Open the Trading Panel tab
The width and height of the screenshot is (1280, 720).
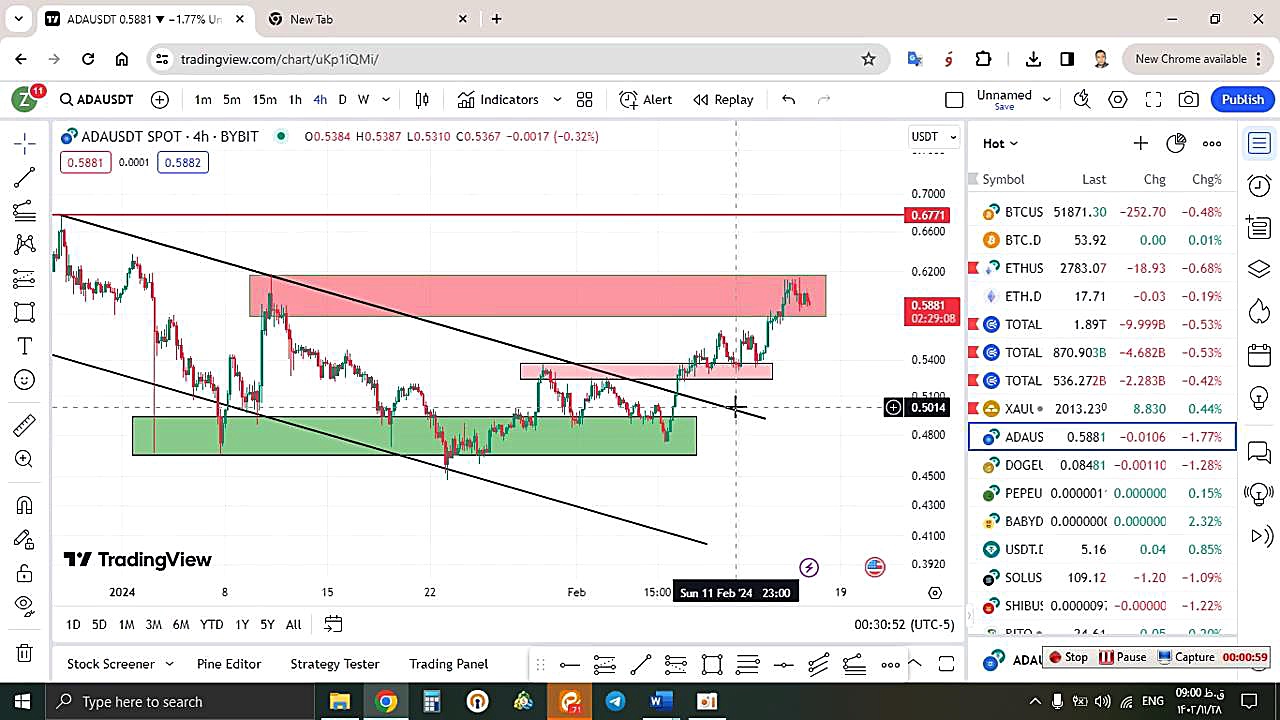(449, 663)
